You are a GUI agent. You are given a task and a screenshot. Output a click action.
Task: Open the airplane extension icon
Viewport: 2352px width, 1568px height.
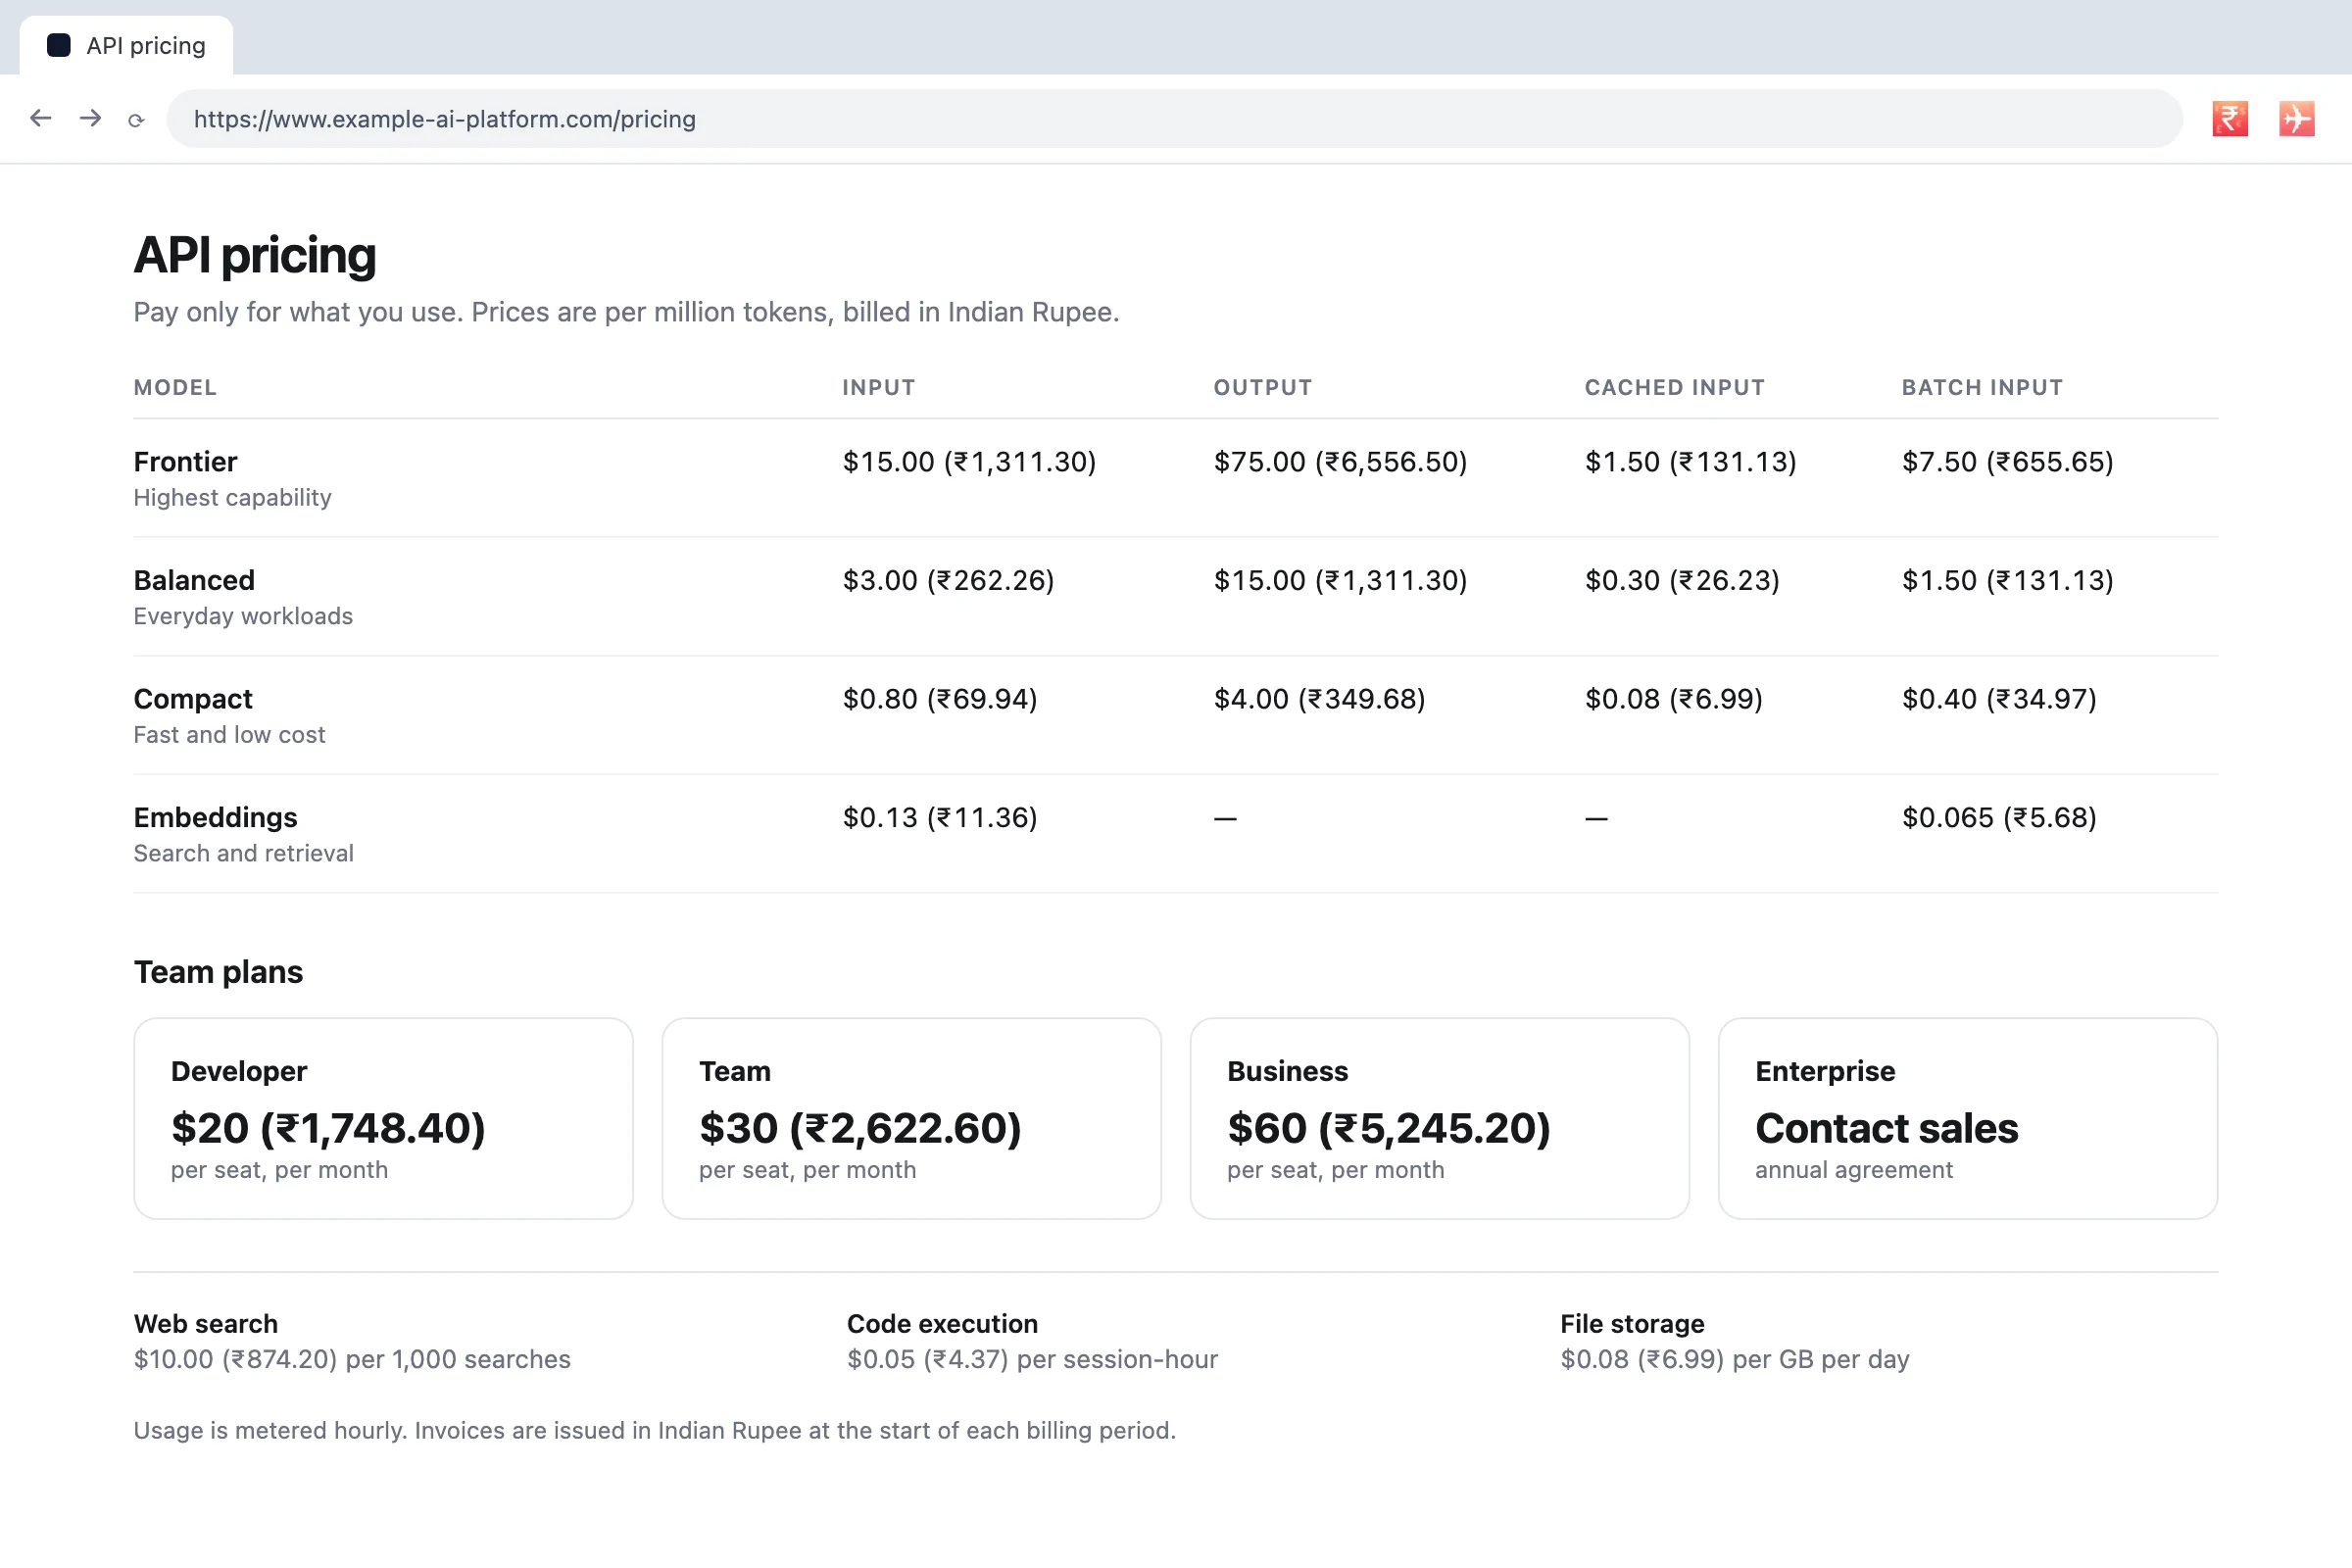[x=2297, y=118]
